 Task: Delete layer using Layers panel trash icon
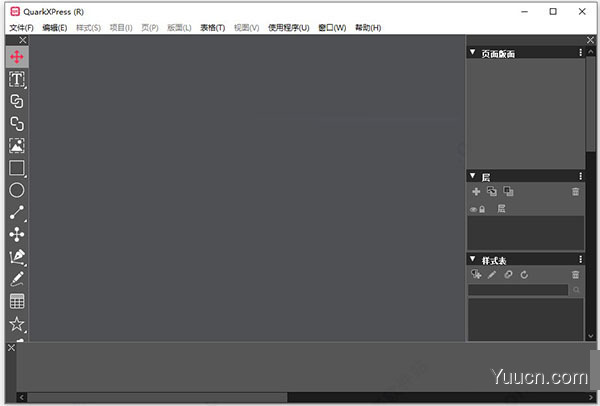(x=576, y=192)
